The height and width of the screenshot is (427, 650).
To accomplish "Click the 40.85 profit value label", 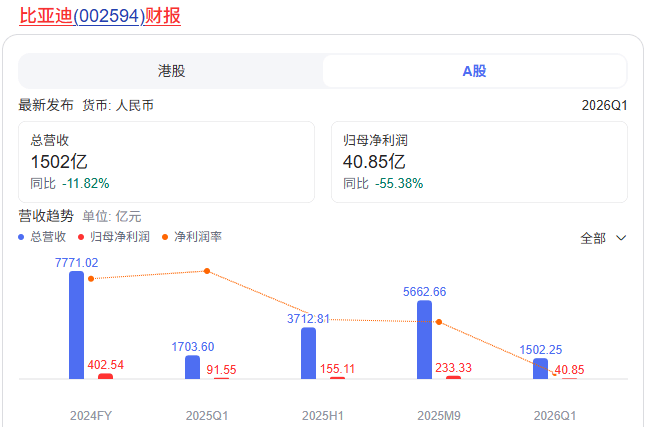I will tap(570, 369).
